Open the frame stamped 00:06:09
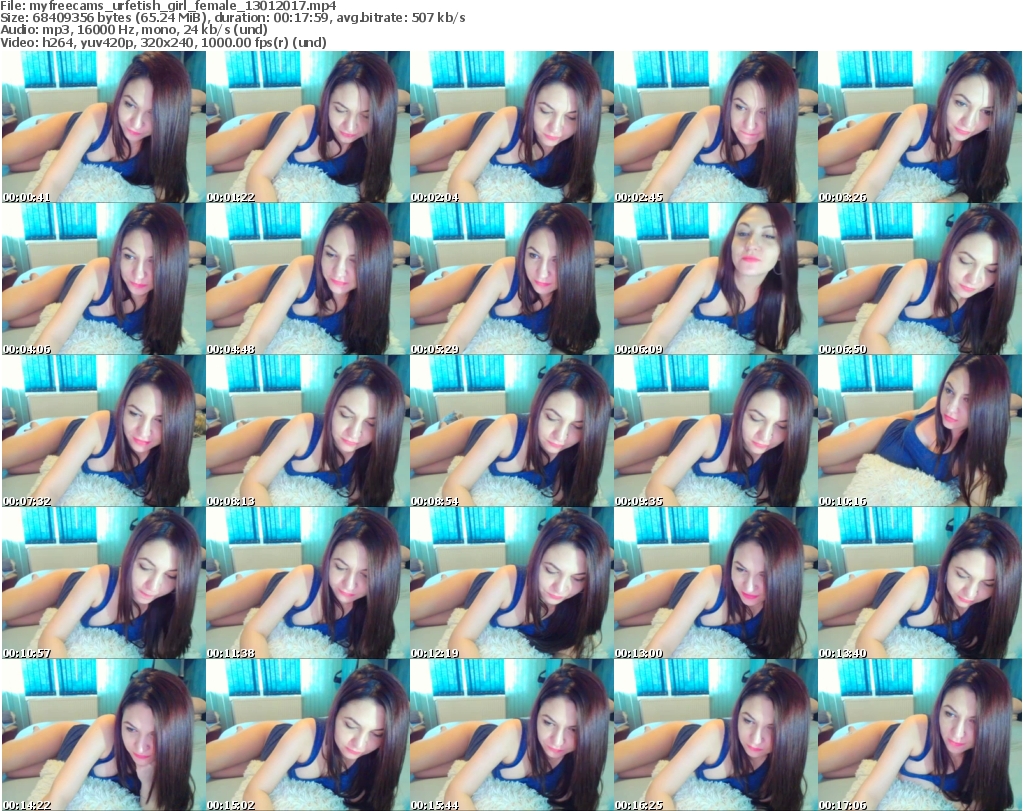Viewport: 1024px width, 811px height. point(716,279)
